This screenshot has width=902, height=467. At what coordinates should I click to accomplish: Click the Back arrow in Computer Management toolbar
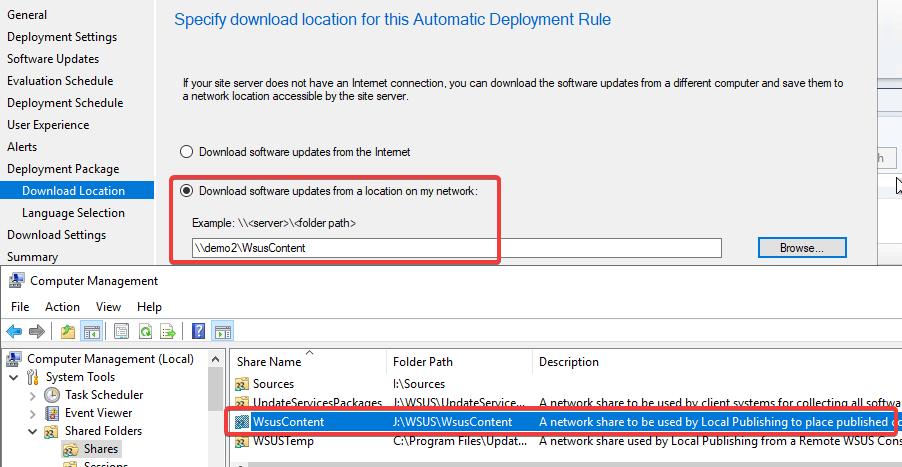pyautogui.click(x=14, y=331)
